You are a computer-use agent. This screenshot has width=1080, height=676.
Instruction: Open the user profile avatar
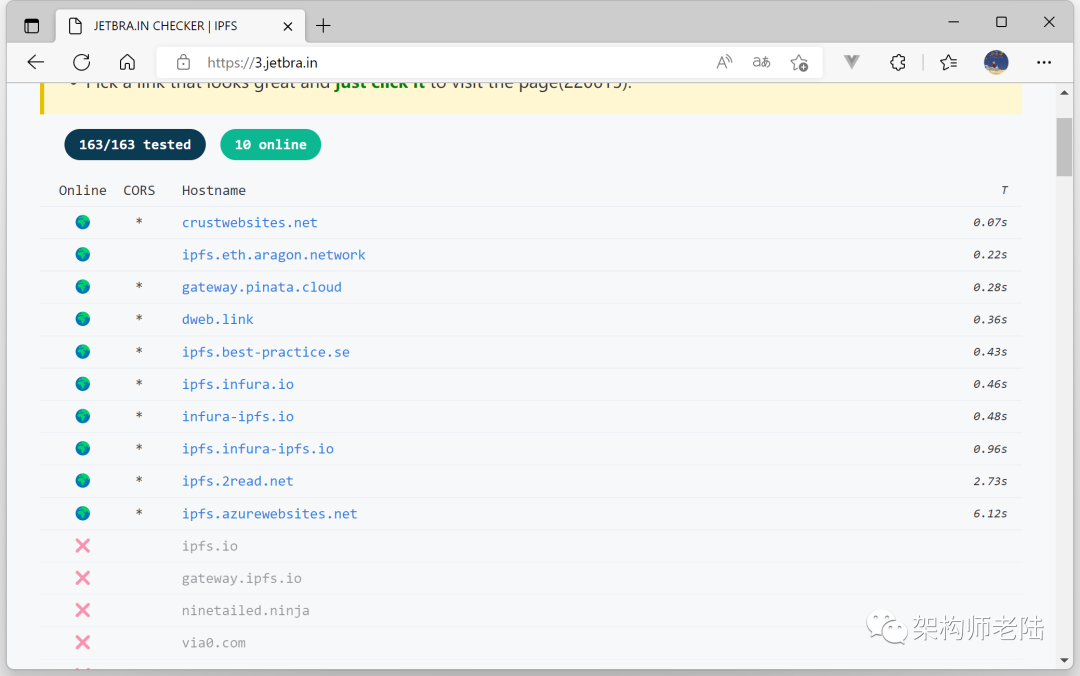pos(996,63)
